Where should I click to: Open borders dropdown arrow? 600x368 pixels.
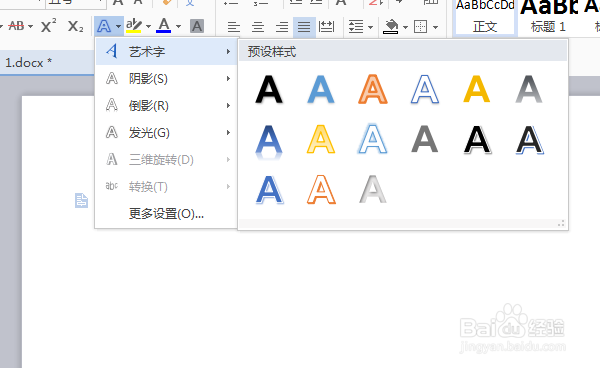[x=435, y=28]
